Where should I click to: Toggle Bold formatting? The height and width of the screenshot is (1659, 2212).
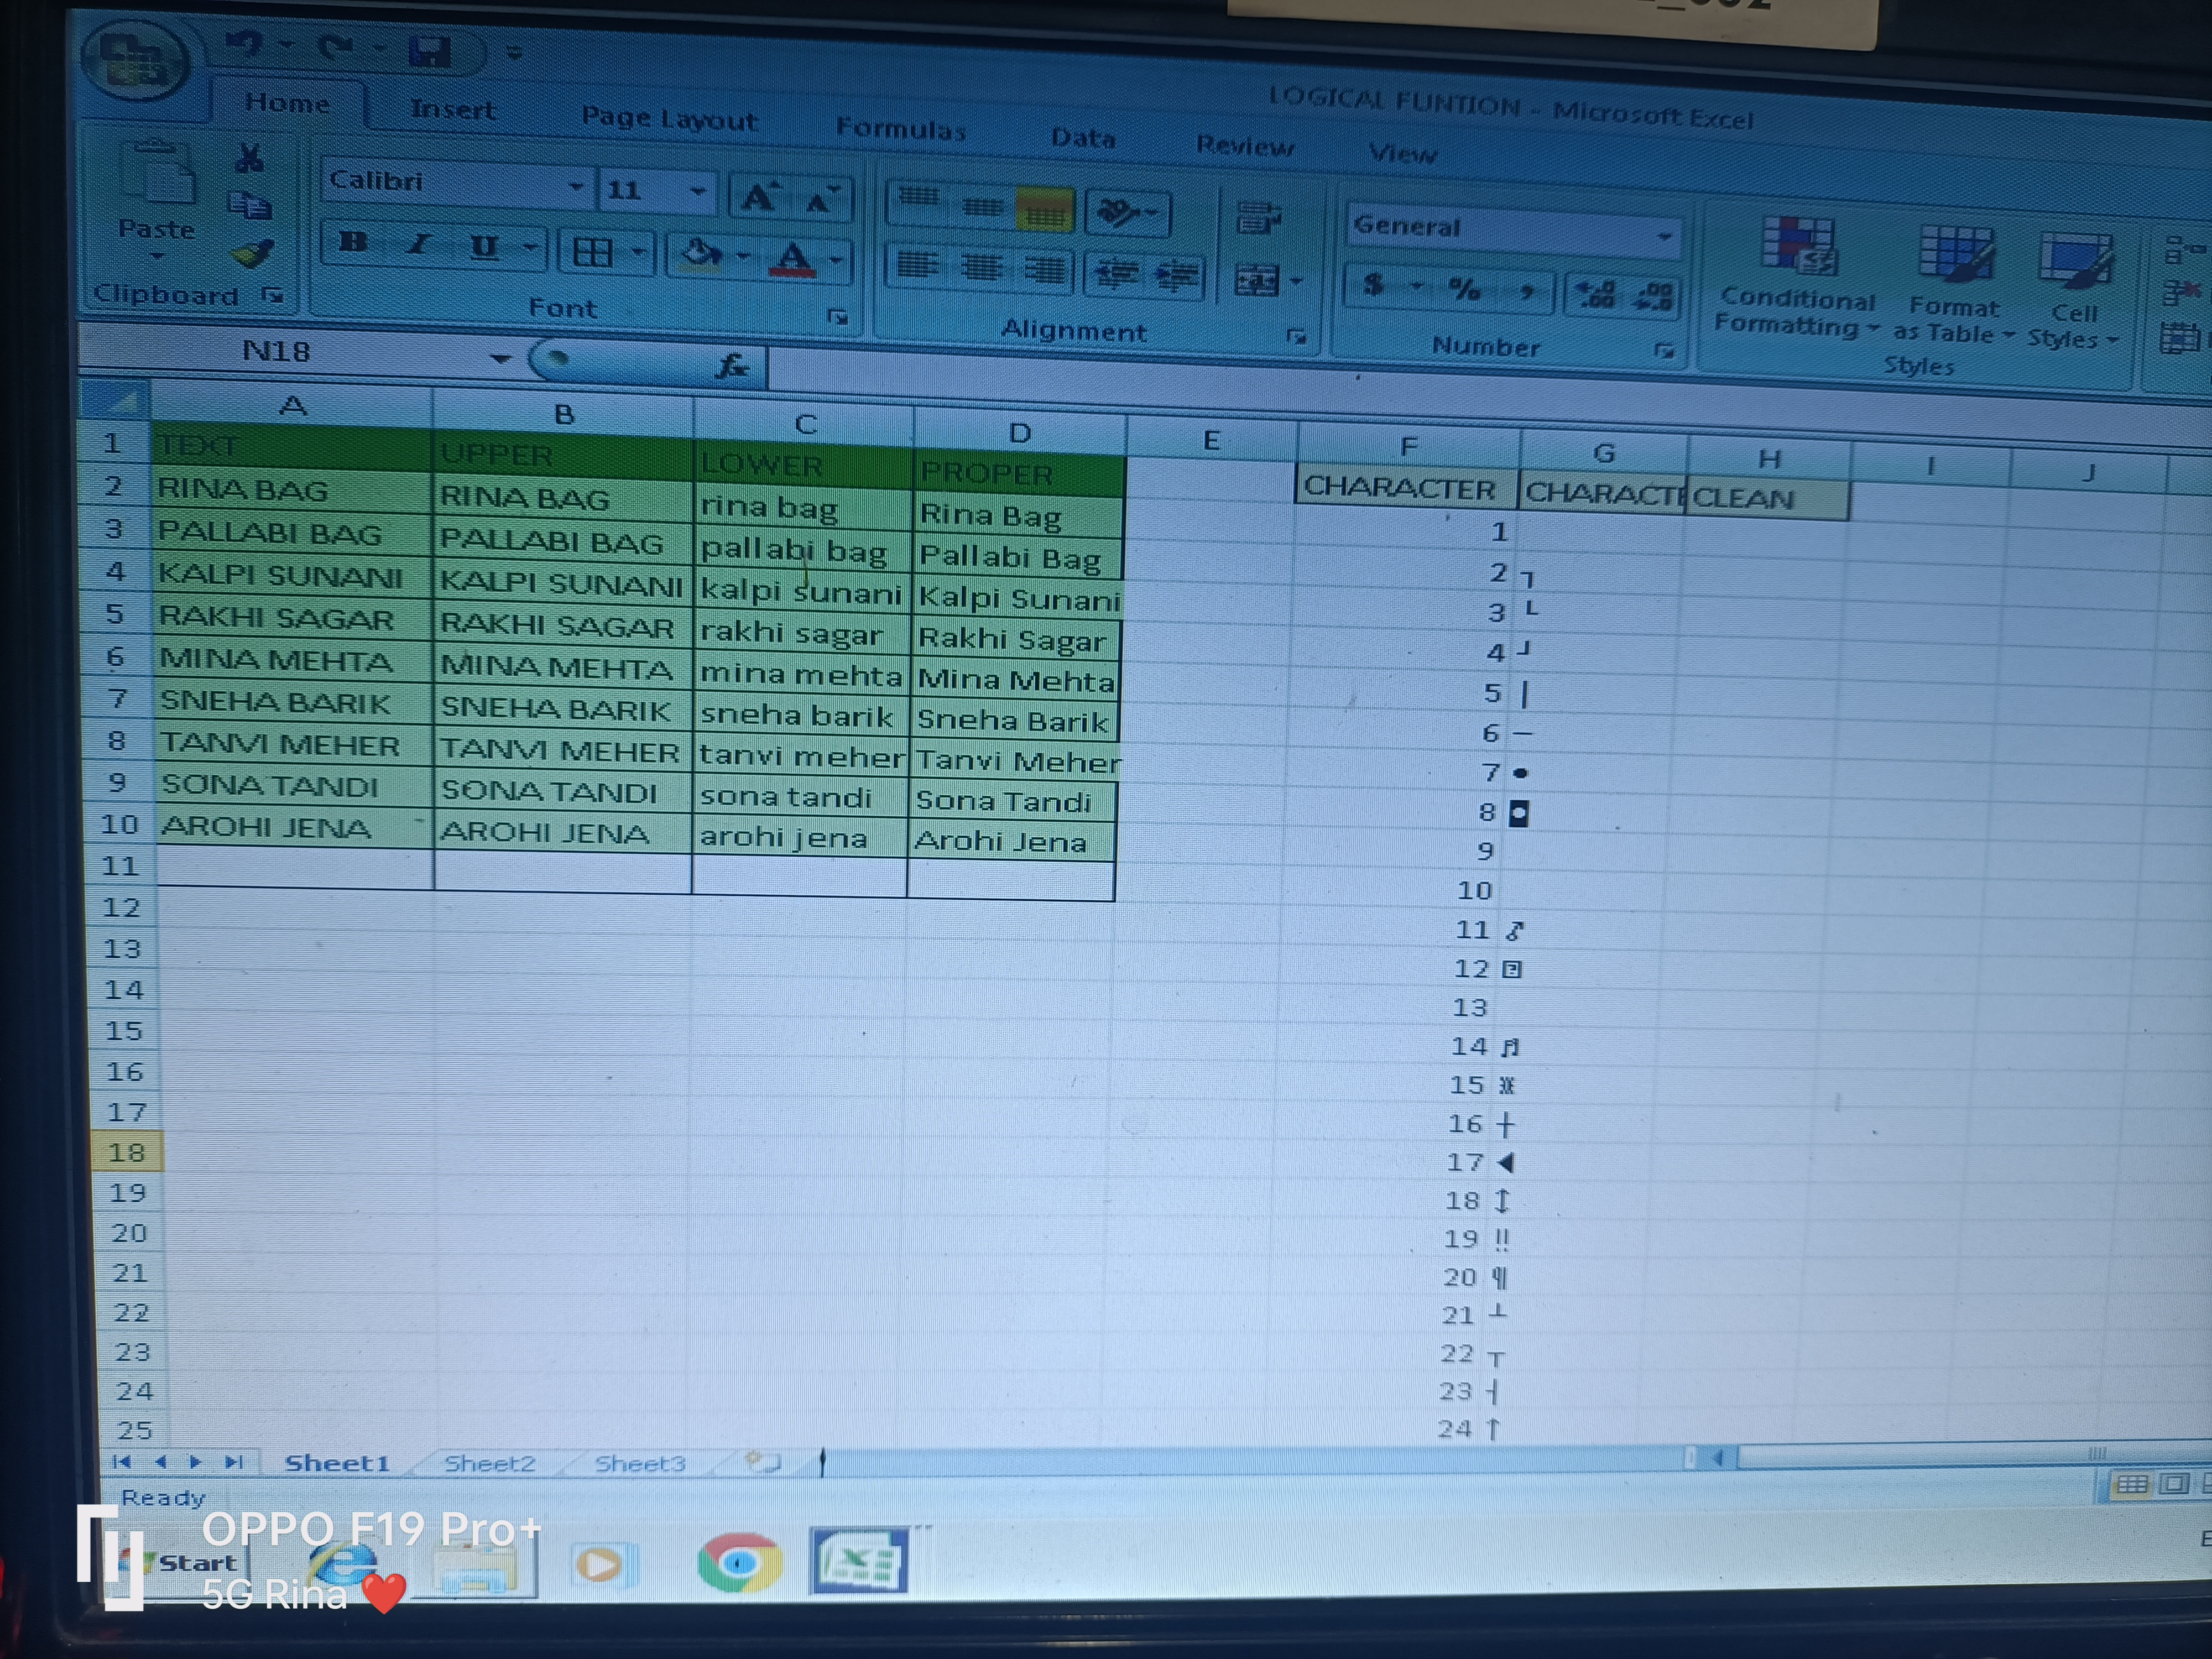pyautogui.click(x=353, y=242)
